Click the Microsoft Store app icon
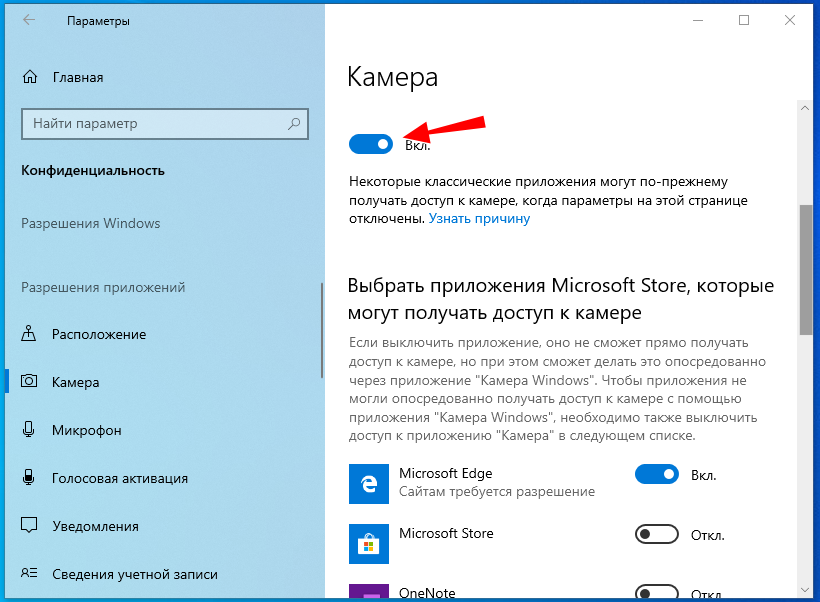This screenshot has height=602, width=820. (369, 543)
